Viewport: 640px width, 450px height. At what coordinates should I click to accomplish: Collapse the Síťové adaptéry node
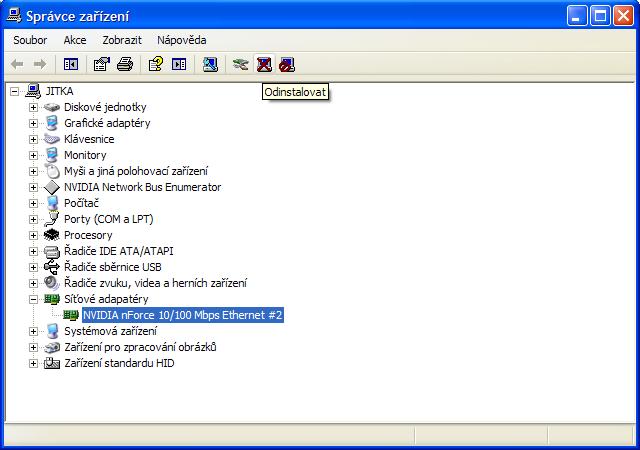tap(33, 299)
